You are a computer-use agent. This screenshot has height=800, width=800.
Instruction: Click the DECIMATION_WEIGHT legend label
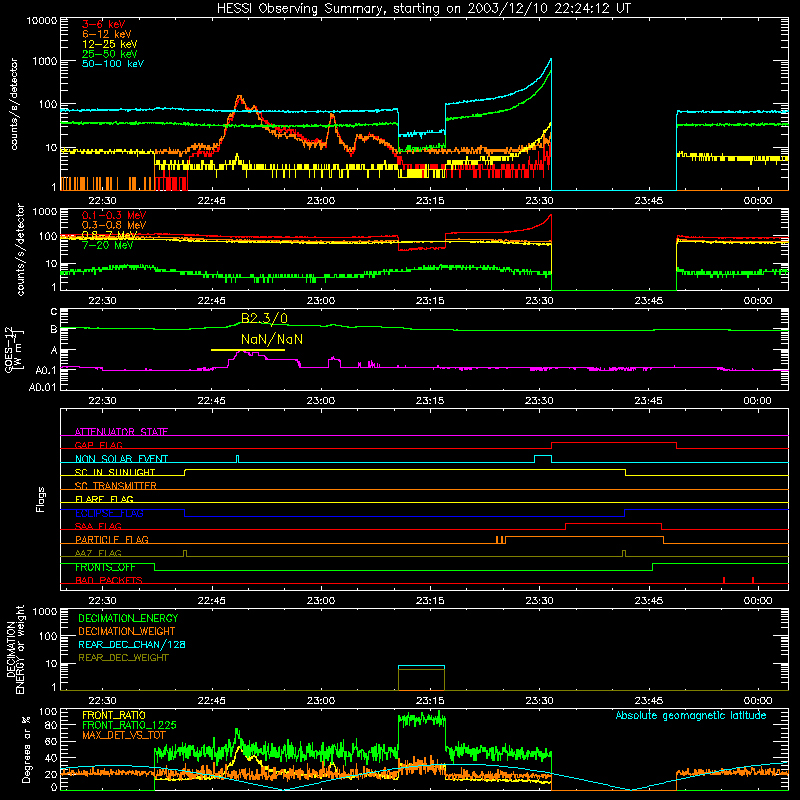[127, 631]
